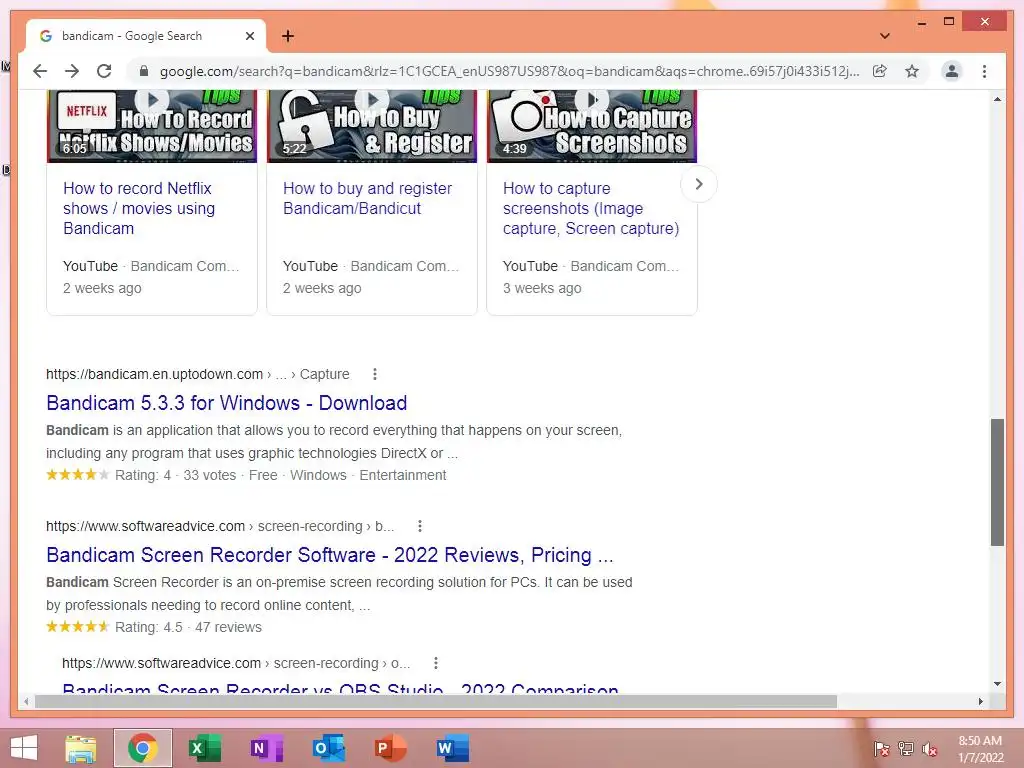Viewport: 1024px width, 768px height.
Task: Open the Windows Start menu
Action: coord(24,748)
